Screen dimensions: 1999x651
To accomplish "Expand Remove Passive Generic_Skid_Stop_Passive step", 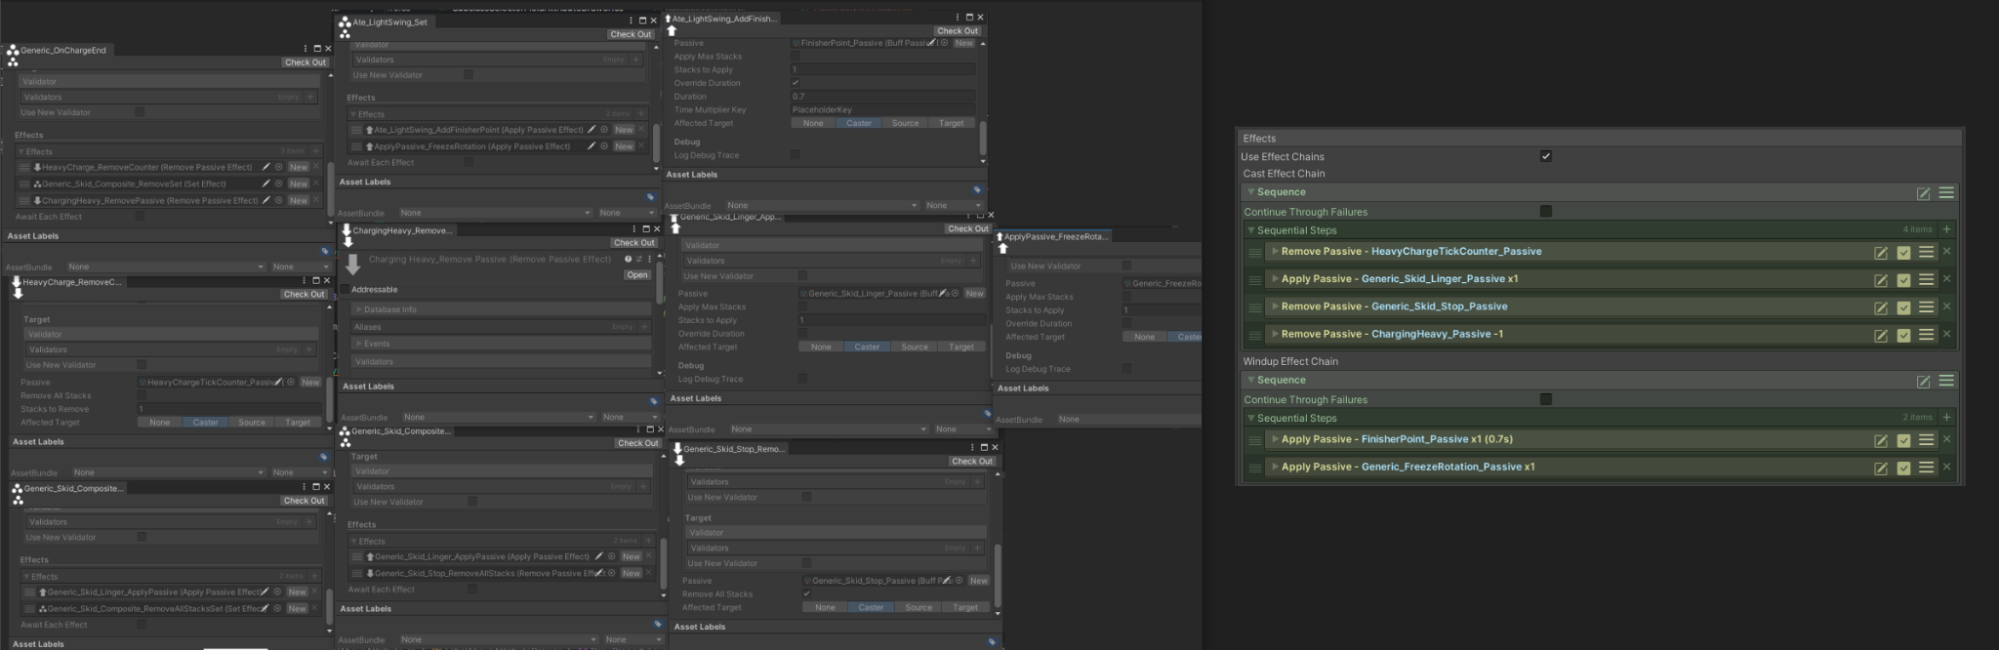I will (x=1275, y=307).
